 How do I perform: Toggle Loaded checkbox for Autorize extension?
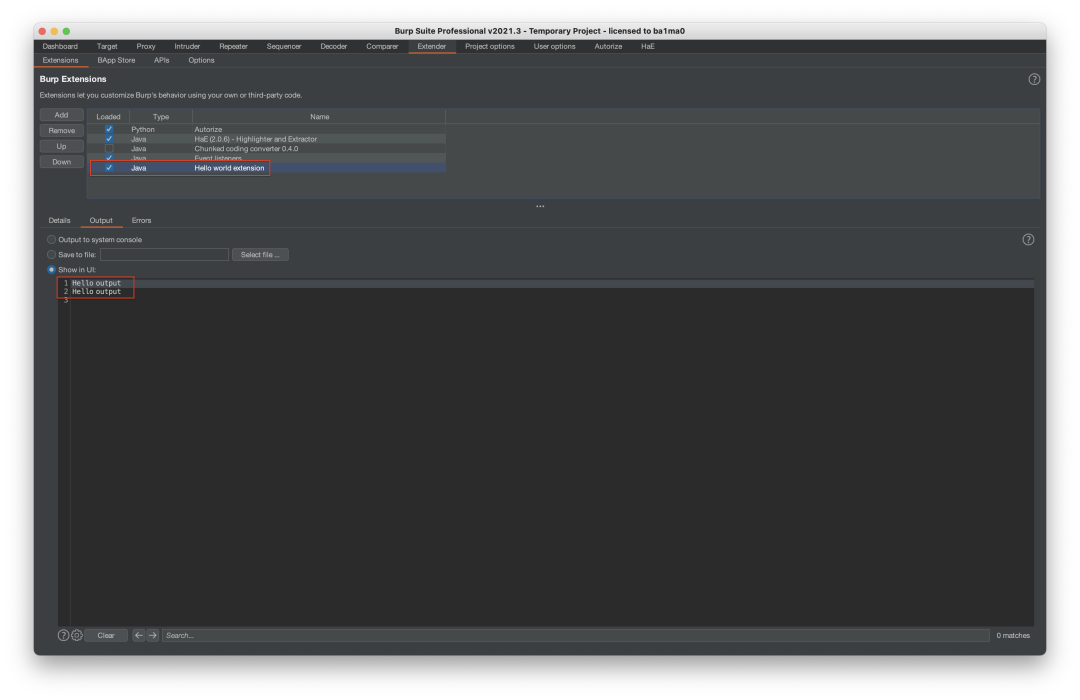109,129
